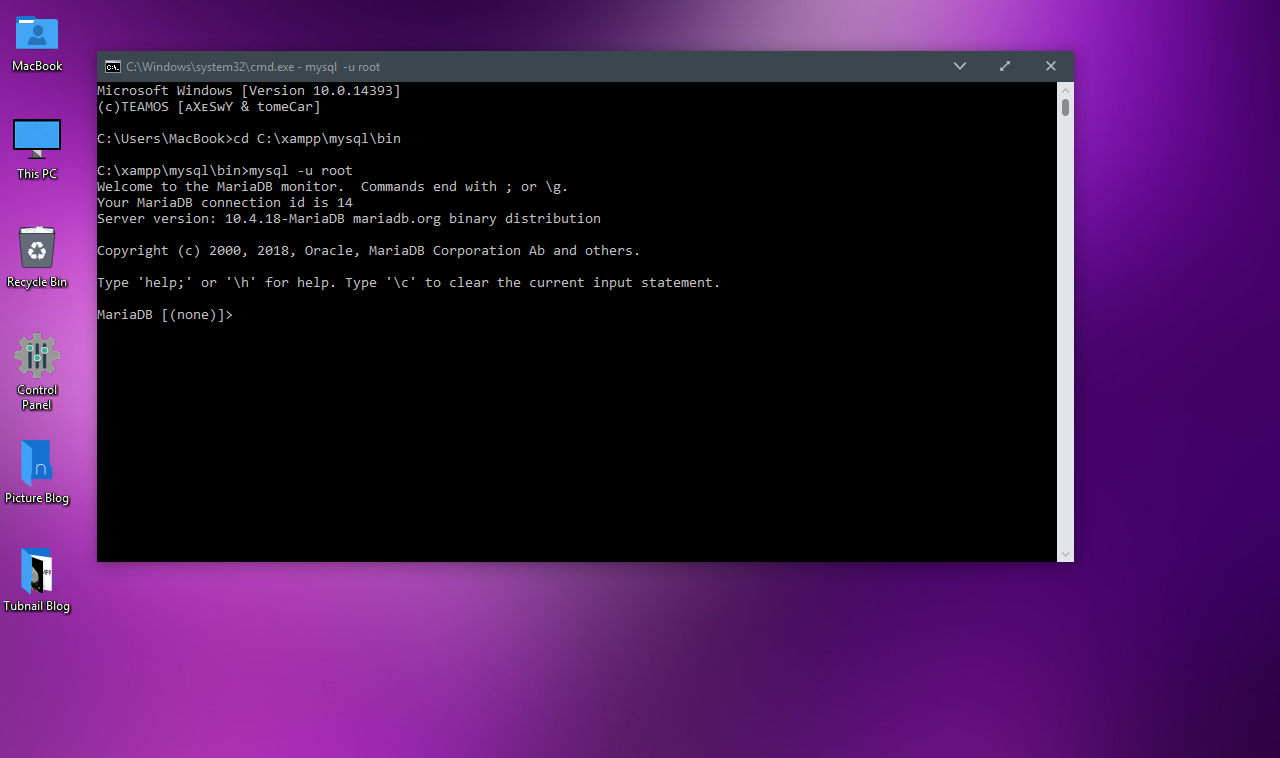Click the window title showing cmd.exe path

pos(254,66)
